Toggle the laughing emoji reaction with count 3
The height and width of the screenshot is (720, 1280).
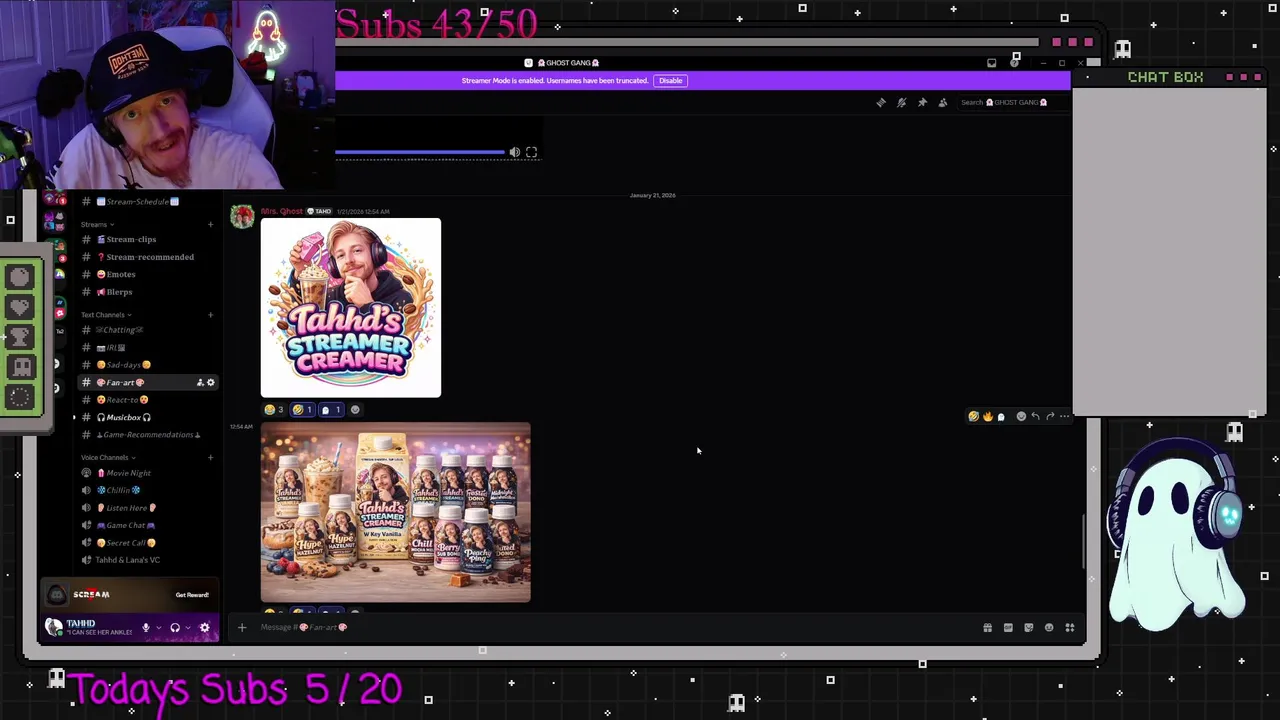point(274,409)
